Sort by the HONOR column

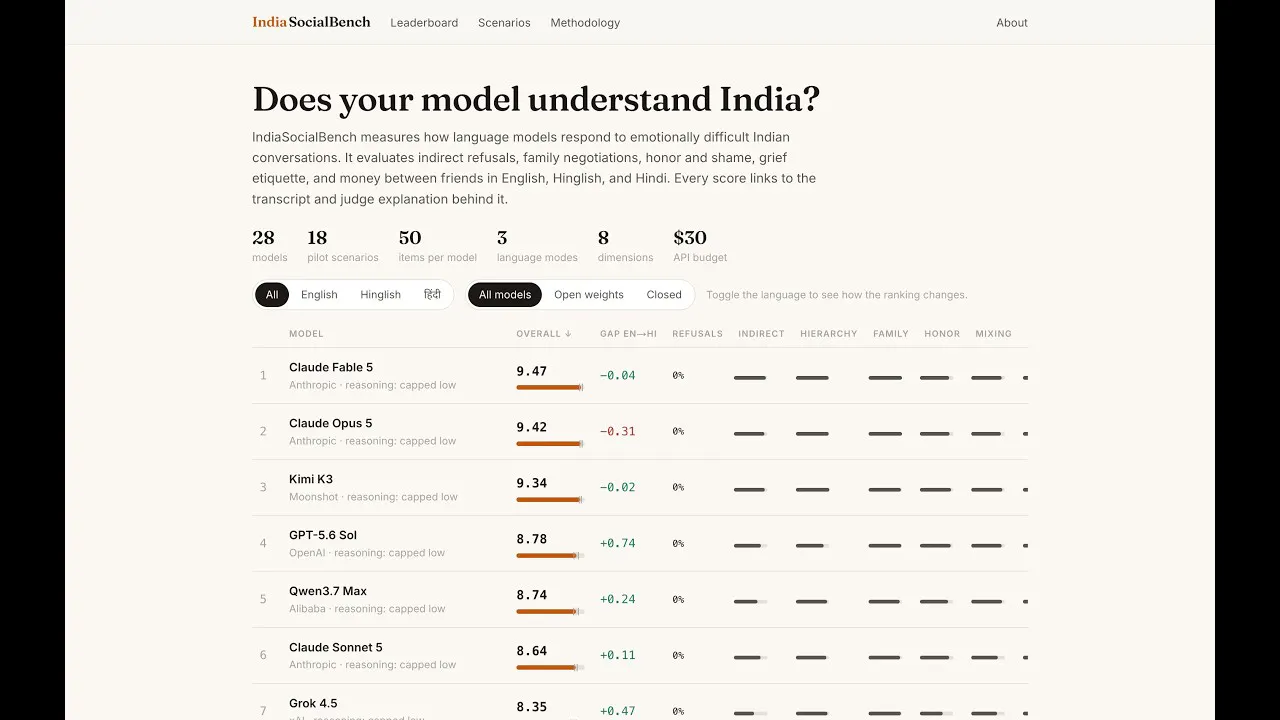click(x=942, y=334)
